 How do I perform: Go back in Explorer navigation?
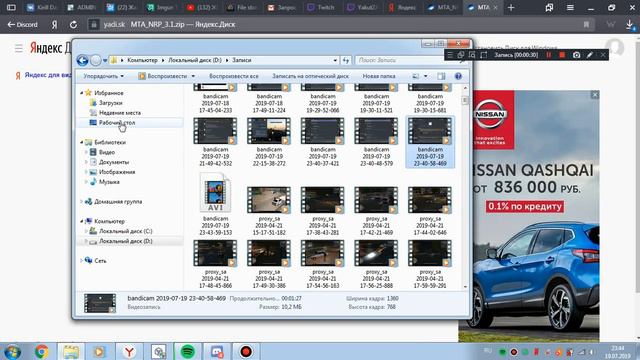tap(82, 60)
